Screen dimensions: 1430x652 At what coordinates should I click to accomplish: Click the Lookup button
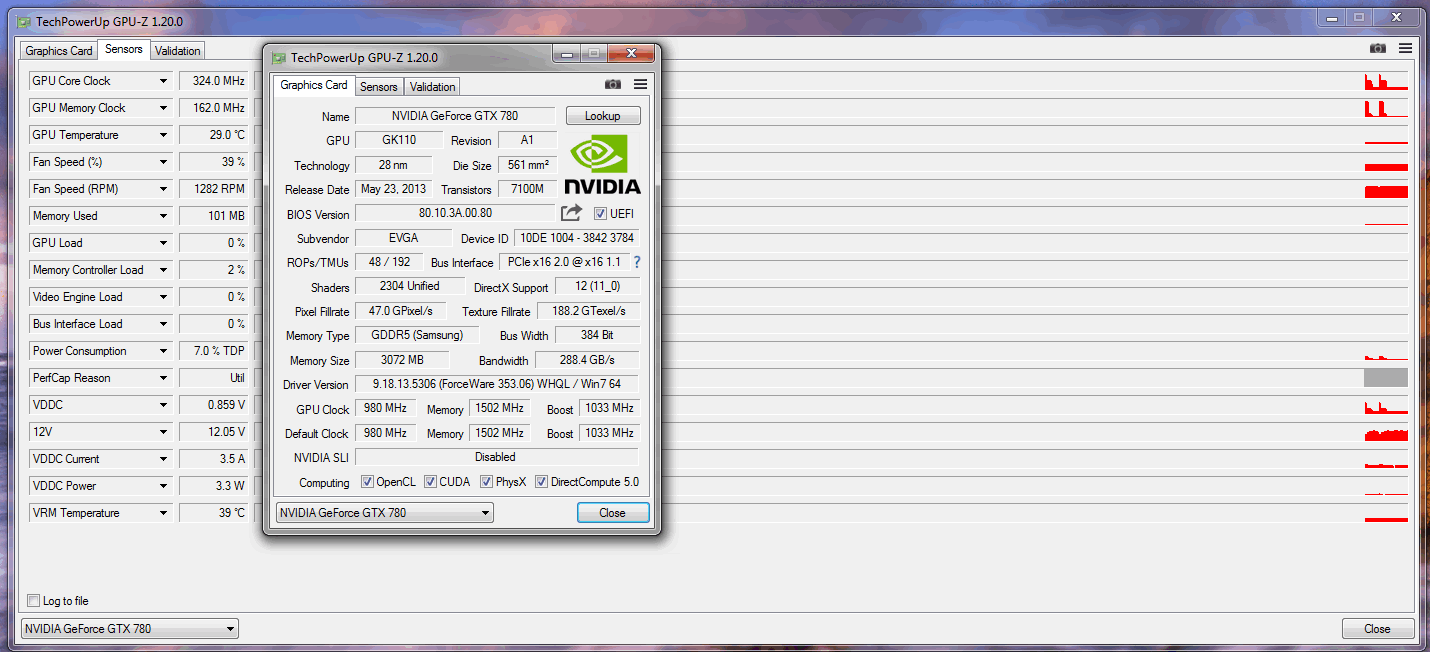602,116
